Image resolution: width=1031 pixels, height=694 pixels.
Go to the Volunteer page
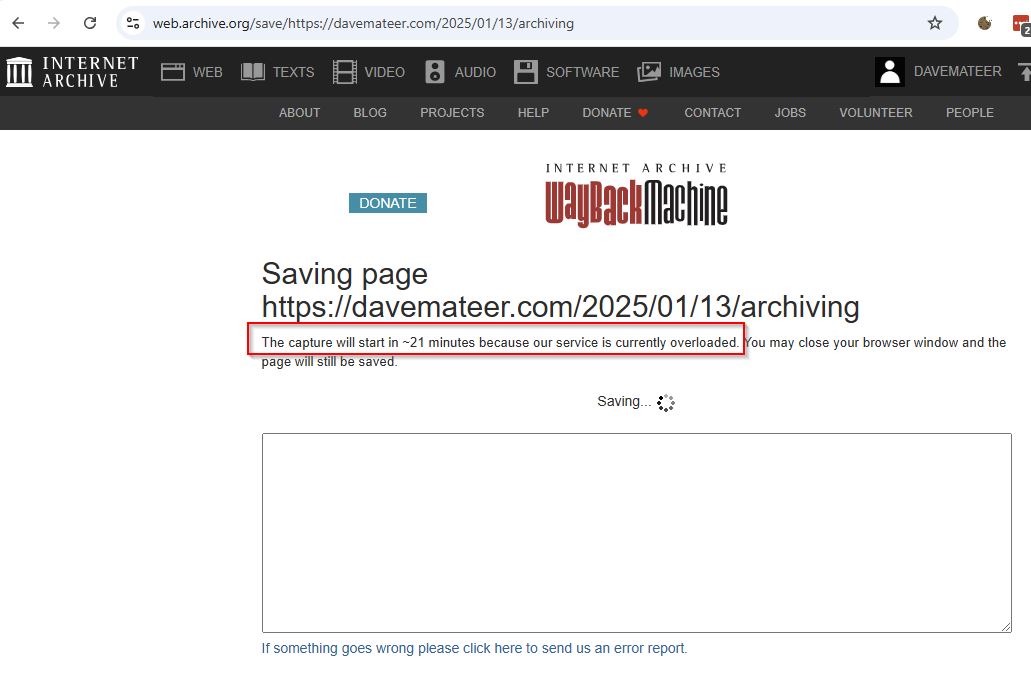(875, 113)
